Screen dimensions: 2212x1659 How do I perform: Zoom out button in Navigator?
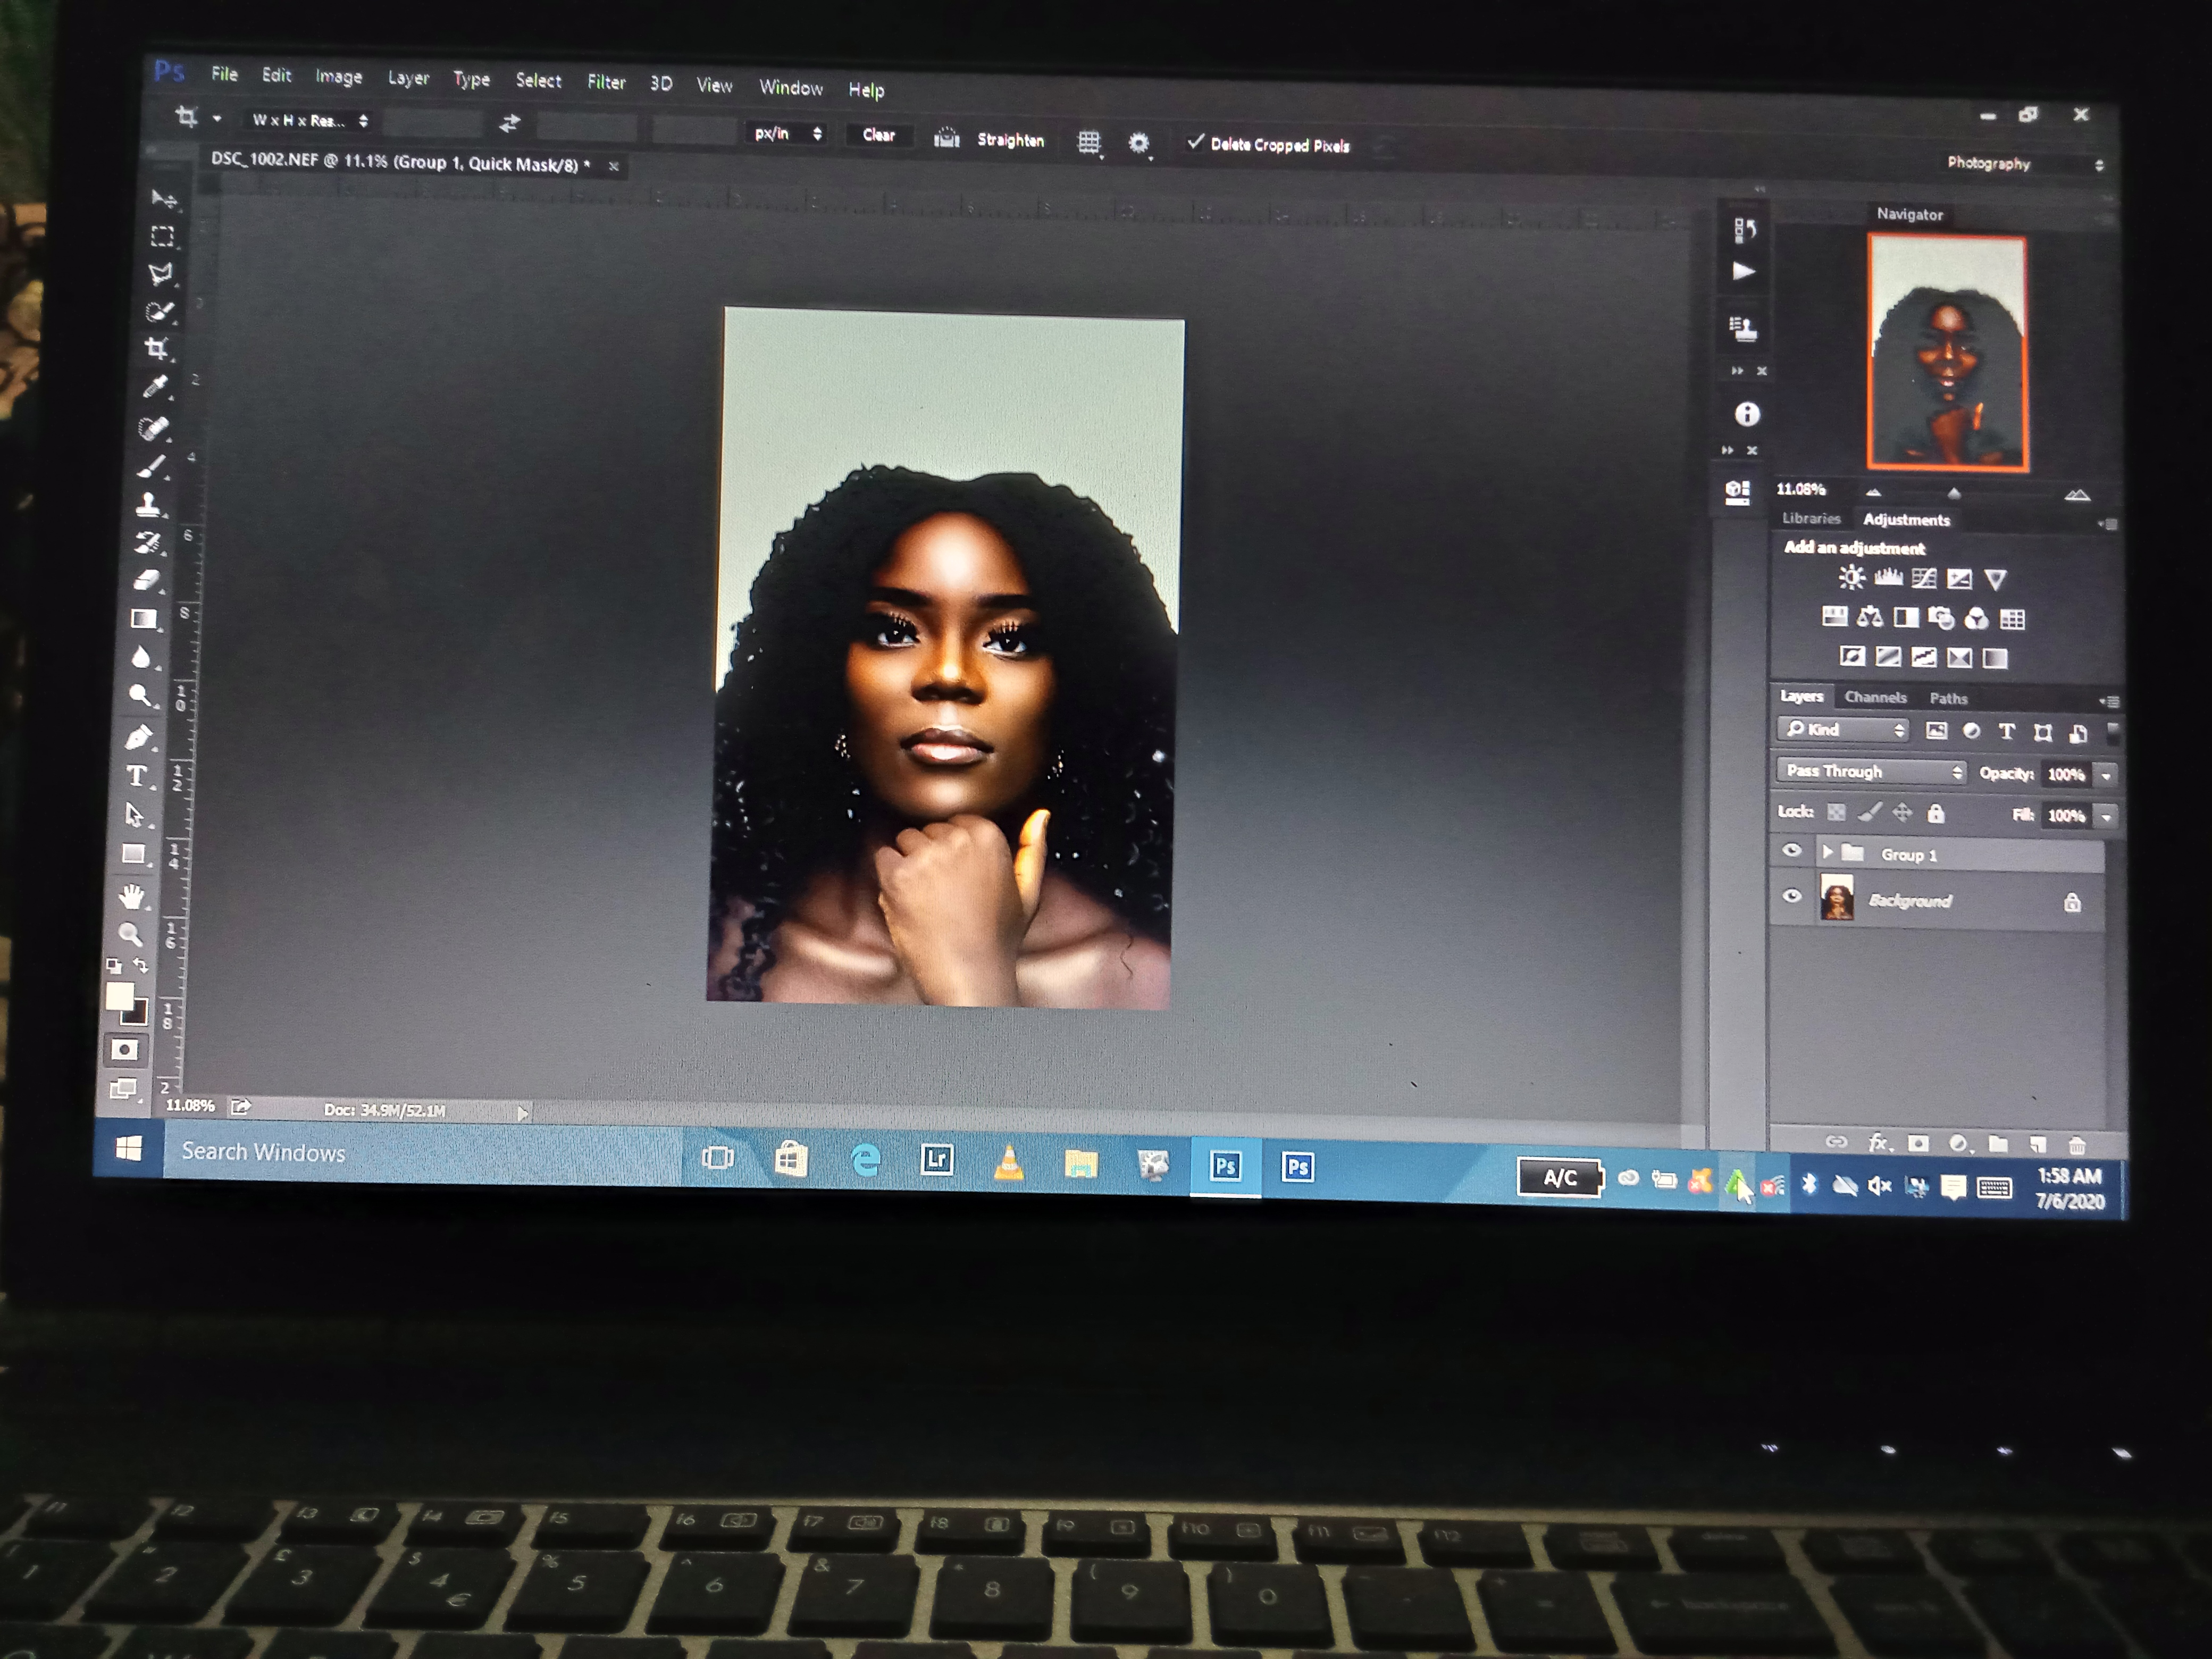tap(1873, 492)
